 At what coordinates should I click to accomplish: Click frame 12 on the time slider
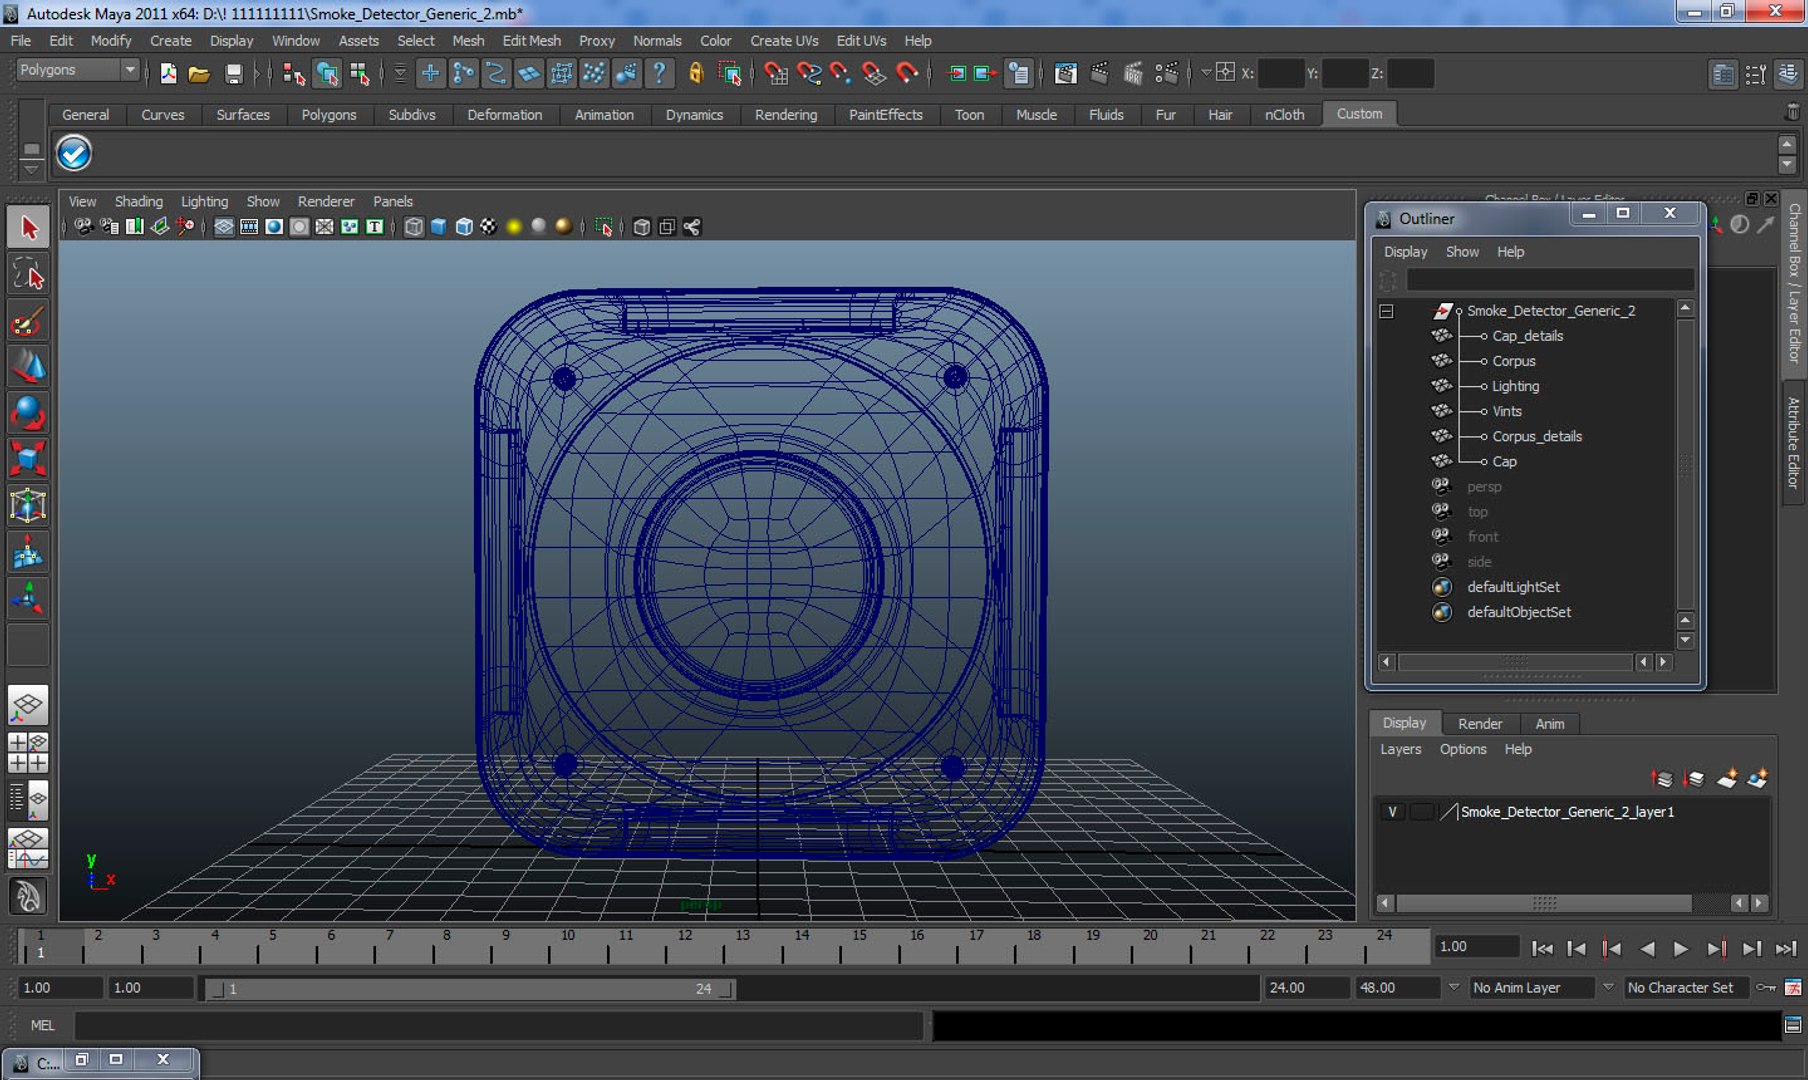point(684,945)
